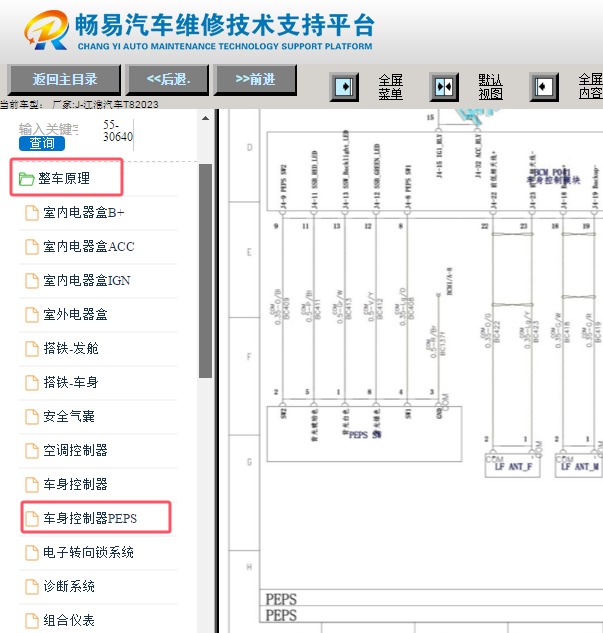The width and height of the screenshot is (603, 633).
Task: Click the page icon beside 车身控制器PEPS
Action: pos(31,518)
